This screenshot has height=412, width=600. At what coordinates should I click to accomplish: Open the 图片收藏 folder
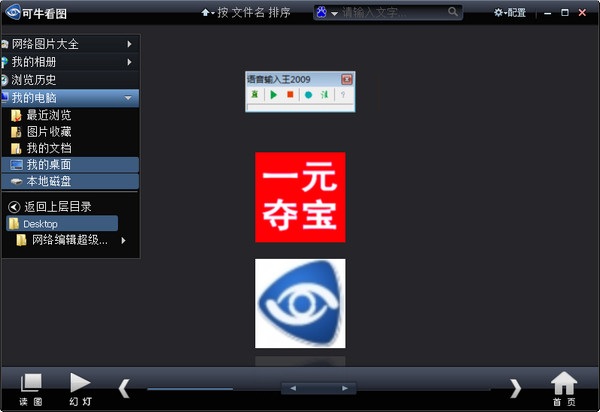pyautogui.click(x=70, y=132)
